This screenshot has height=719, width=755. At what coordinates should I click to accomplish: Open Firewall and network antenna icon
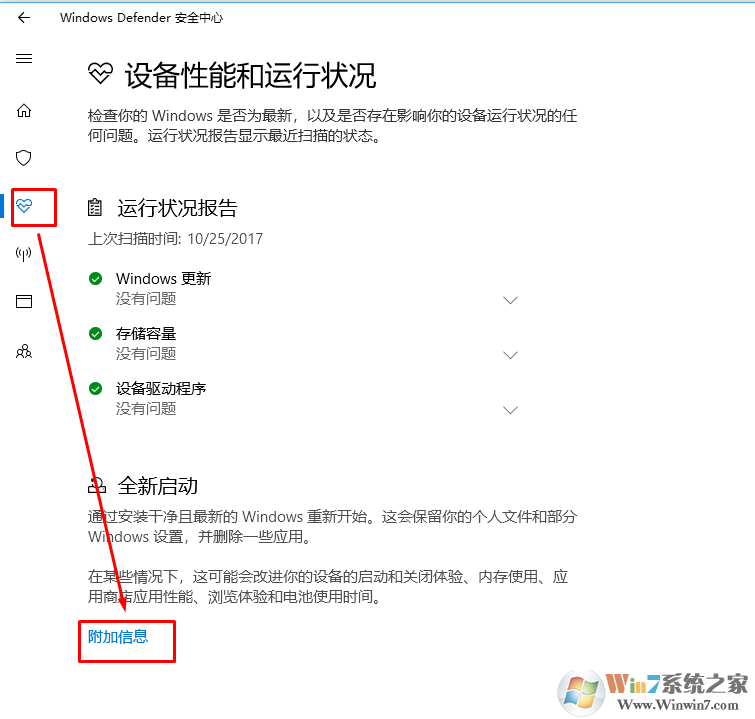coord(24,254)
